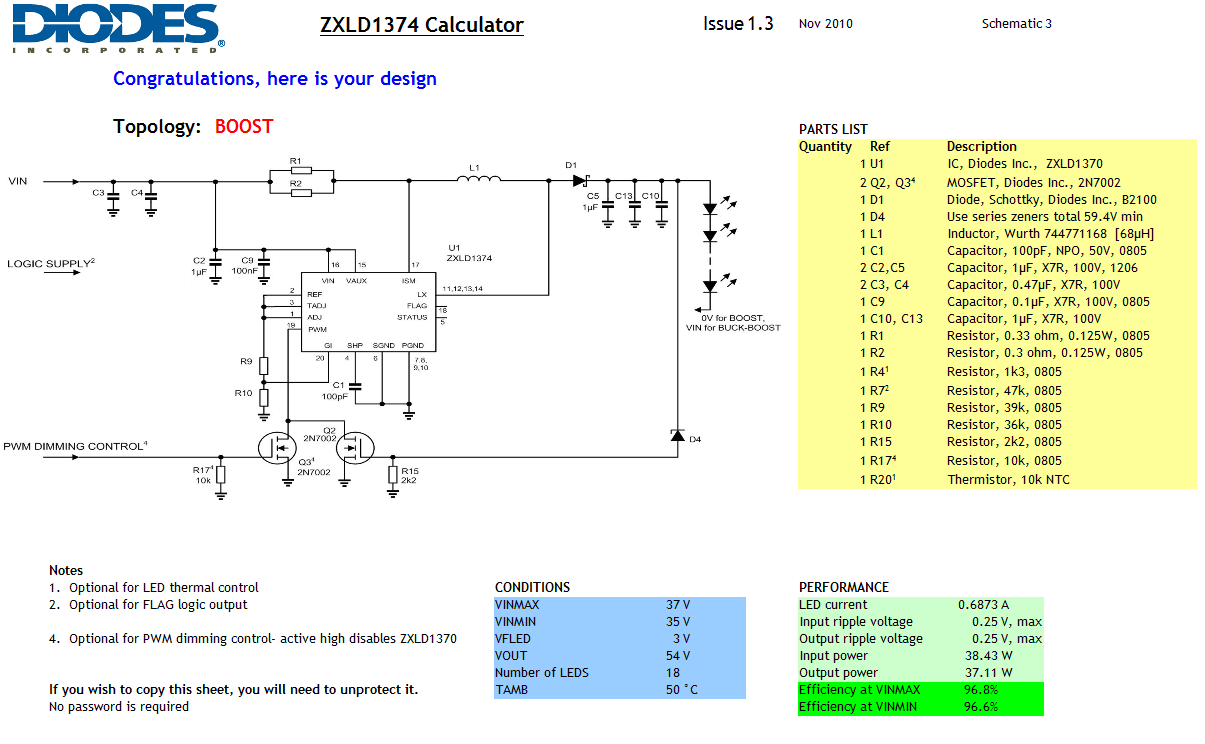Select the PWM DIMMING CONTROL label

point(75,446)
